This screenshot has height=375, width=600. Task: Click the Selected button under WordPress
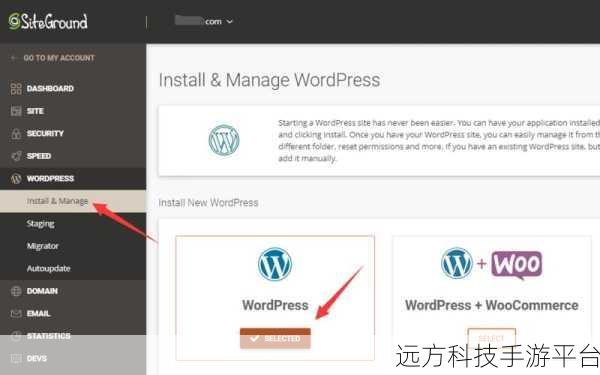(x=275, y=338)
